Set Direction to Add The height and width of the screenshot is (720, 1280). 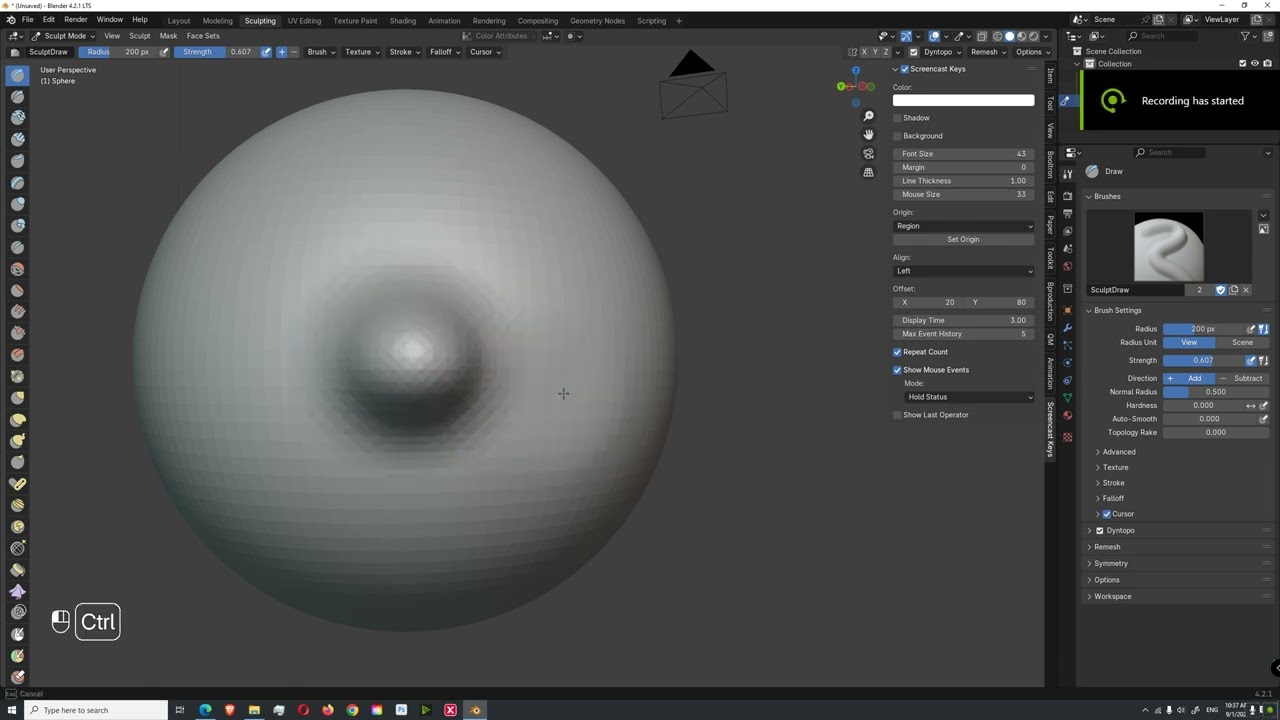click(1189, 378)
